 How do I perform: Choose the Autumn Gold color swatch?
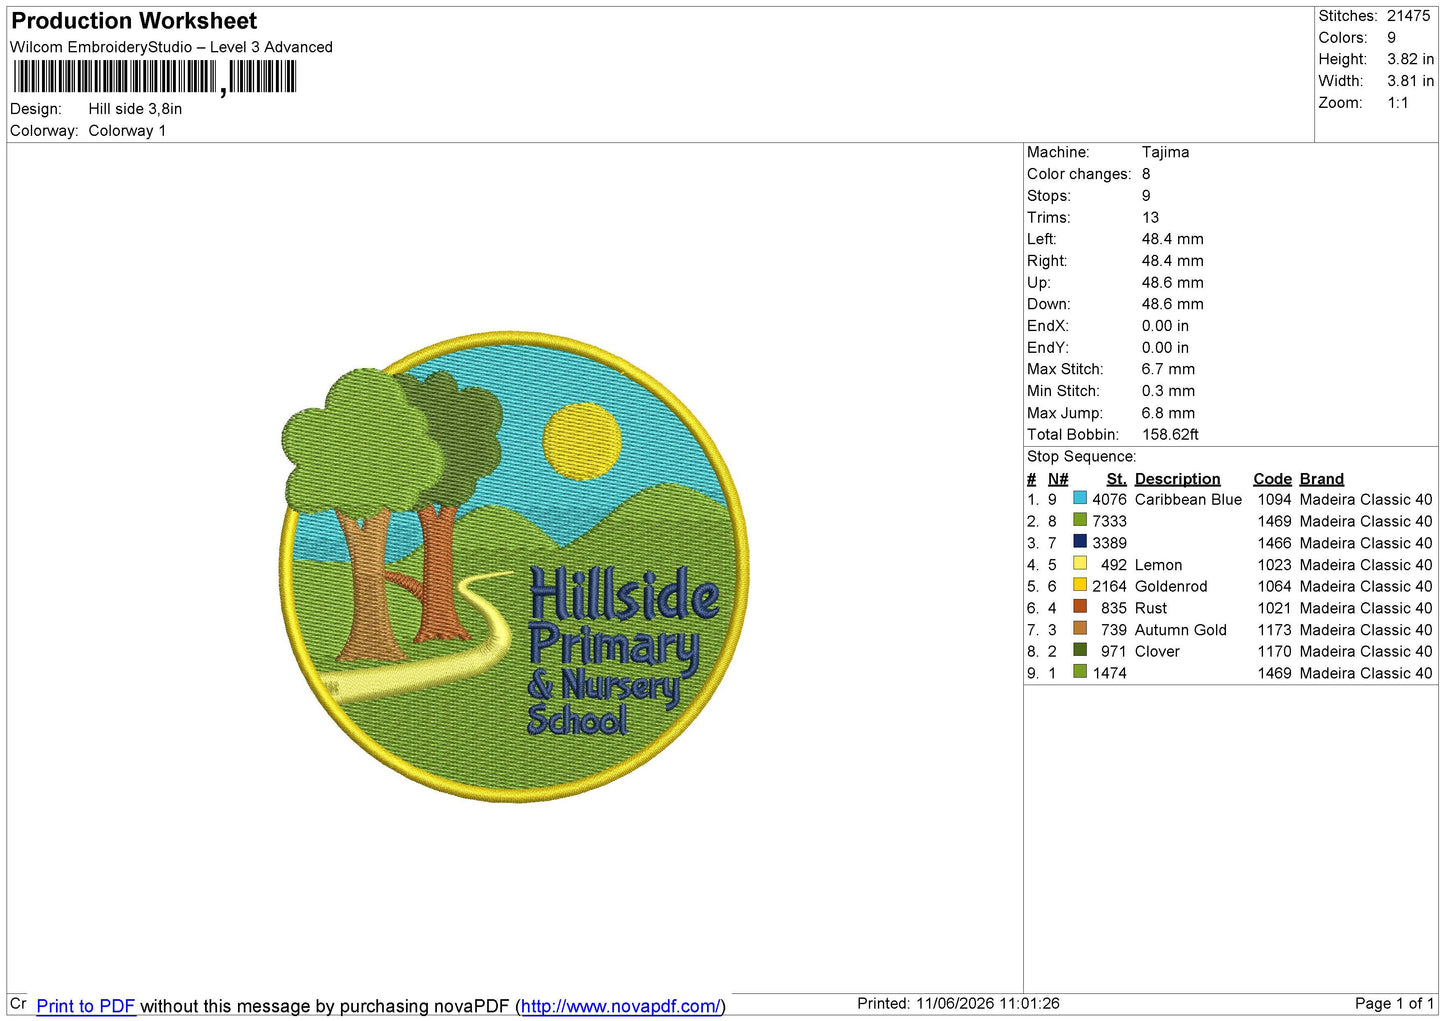(x=1080, y=629)
